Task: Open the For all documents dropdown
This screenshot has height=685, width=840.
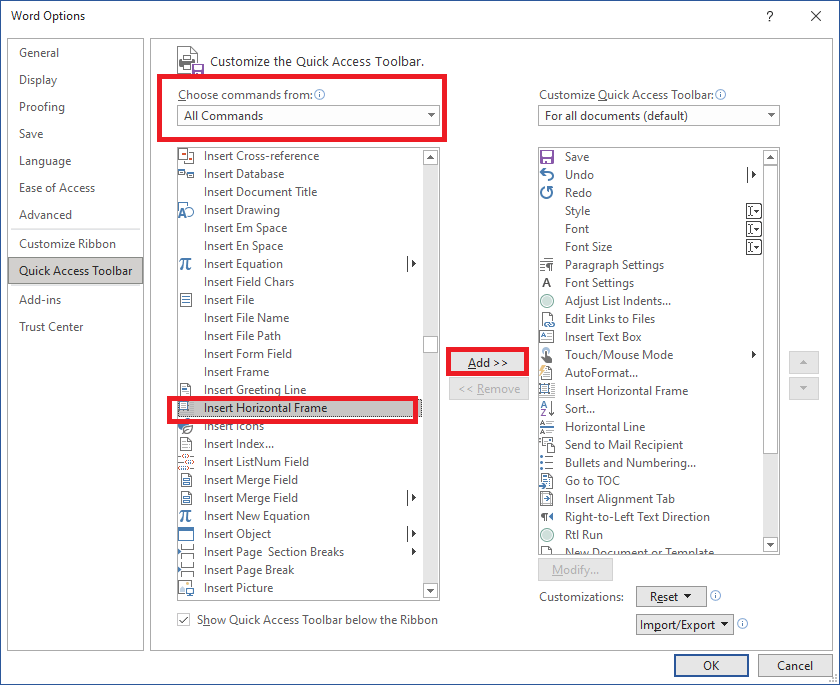Action: (659, 116)
